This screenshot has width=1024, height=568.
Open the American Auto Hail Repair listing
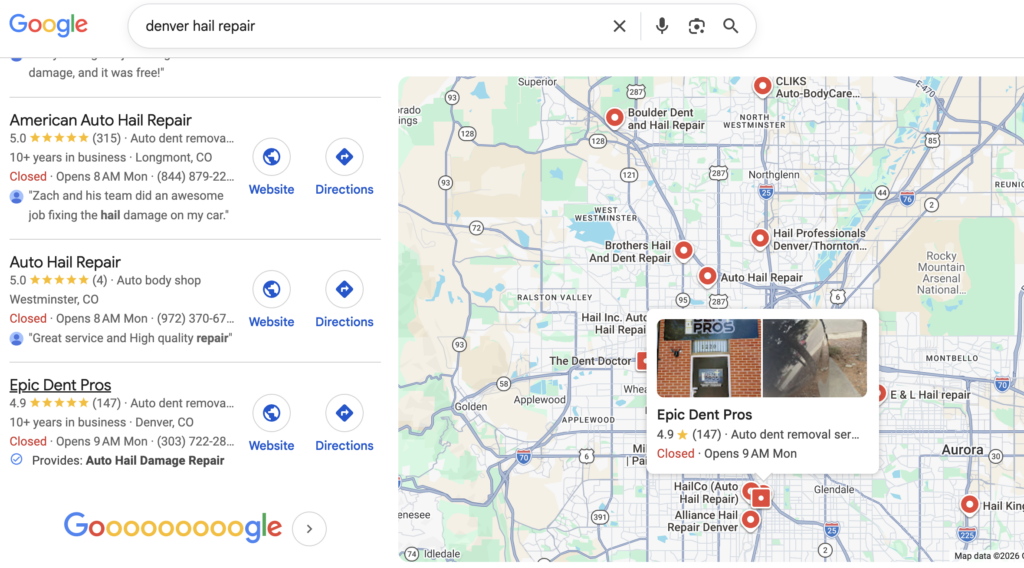tap(101, 120)
